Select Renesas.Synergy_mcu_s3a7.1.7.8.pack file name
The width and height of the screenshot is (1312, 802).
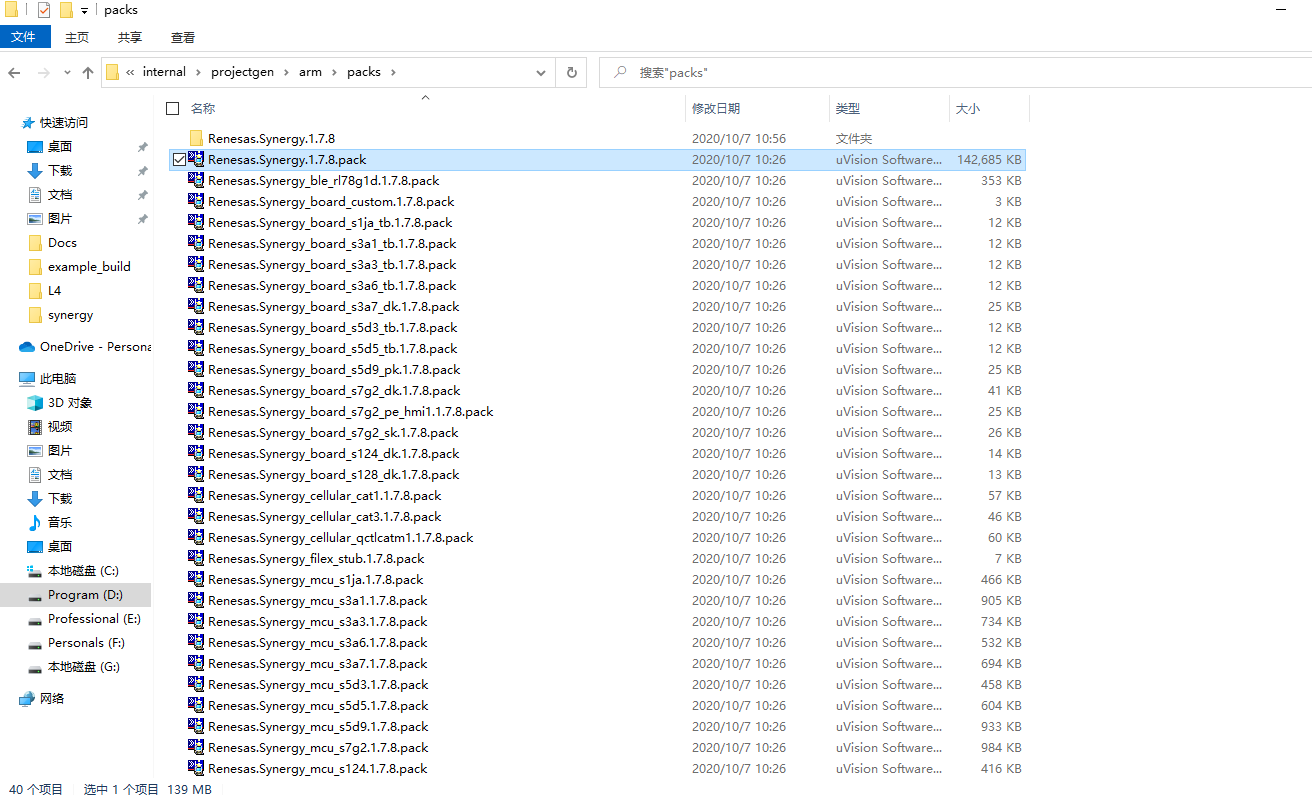coord(318,664)
